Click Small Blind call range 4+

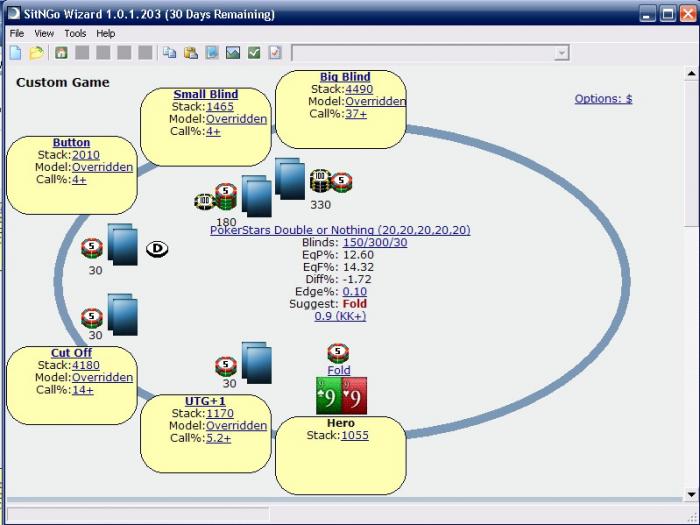coord(213,132)
